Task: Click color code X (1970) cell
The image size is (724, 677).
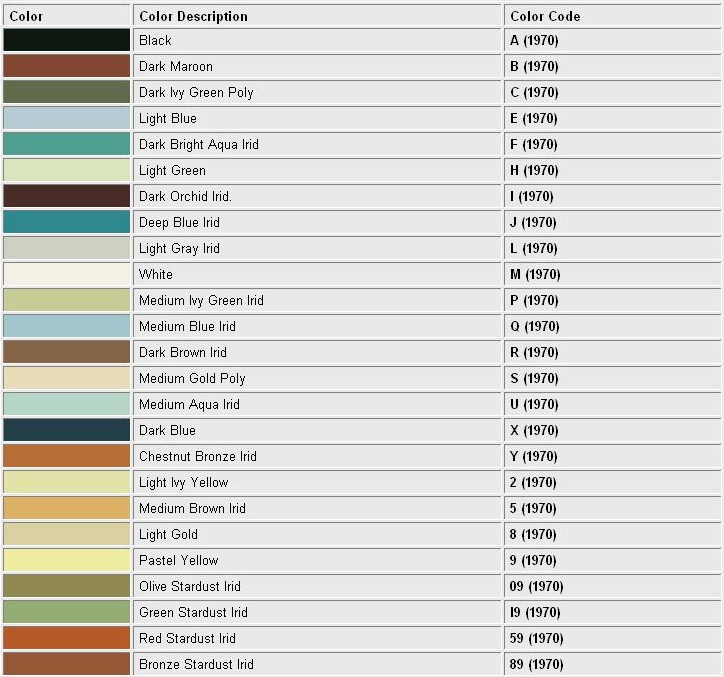Action: click(x=613, y=430)
